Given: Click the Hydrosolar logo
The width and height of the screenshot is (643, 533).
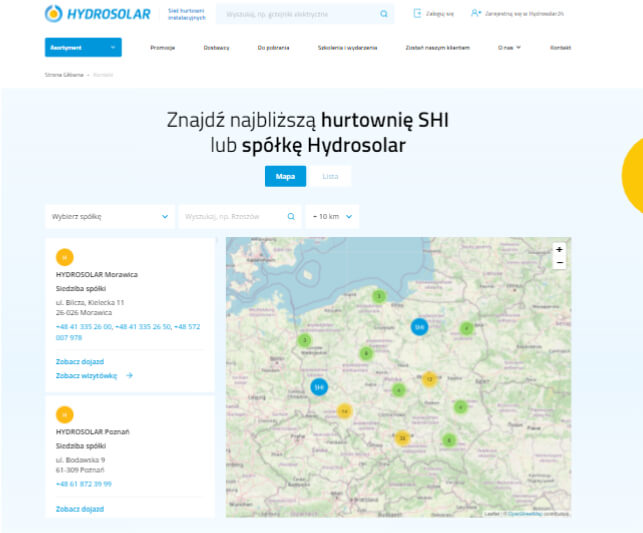Looking at the screenshot, I should [x=98, y=14].
